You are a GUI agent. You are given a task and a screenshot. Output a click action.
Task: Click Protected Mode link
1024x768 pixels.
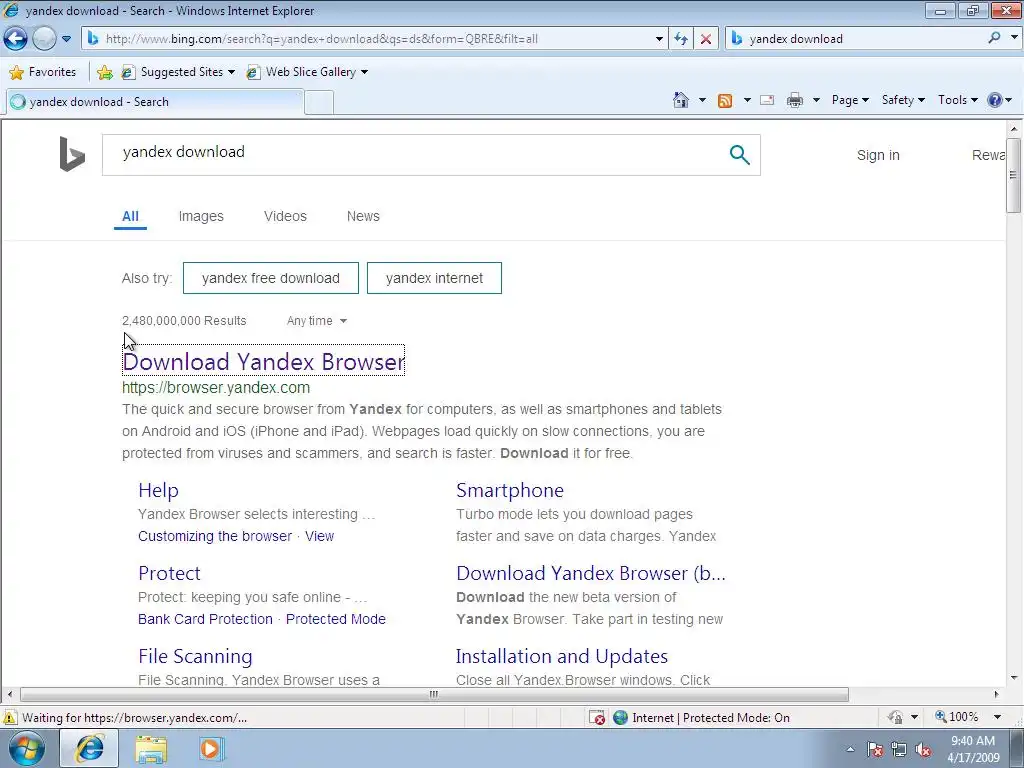(336, 619)
